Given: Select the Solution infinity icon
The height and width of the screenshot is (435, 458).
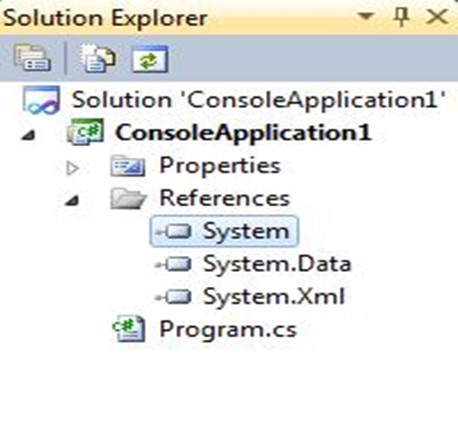Looking at the screenshot, I should click(x=41, y=100).
